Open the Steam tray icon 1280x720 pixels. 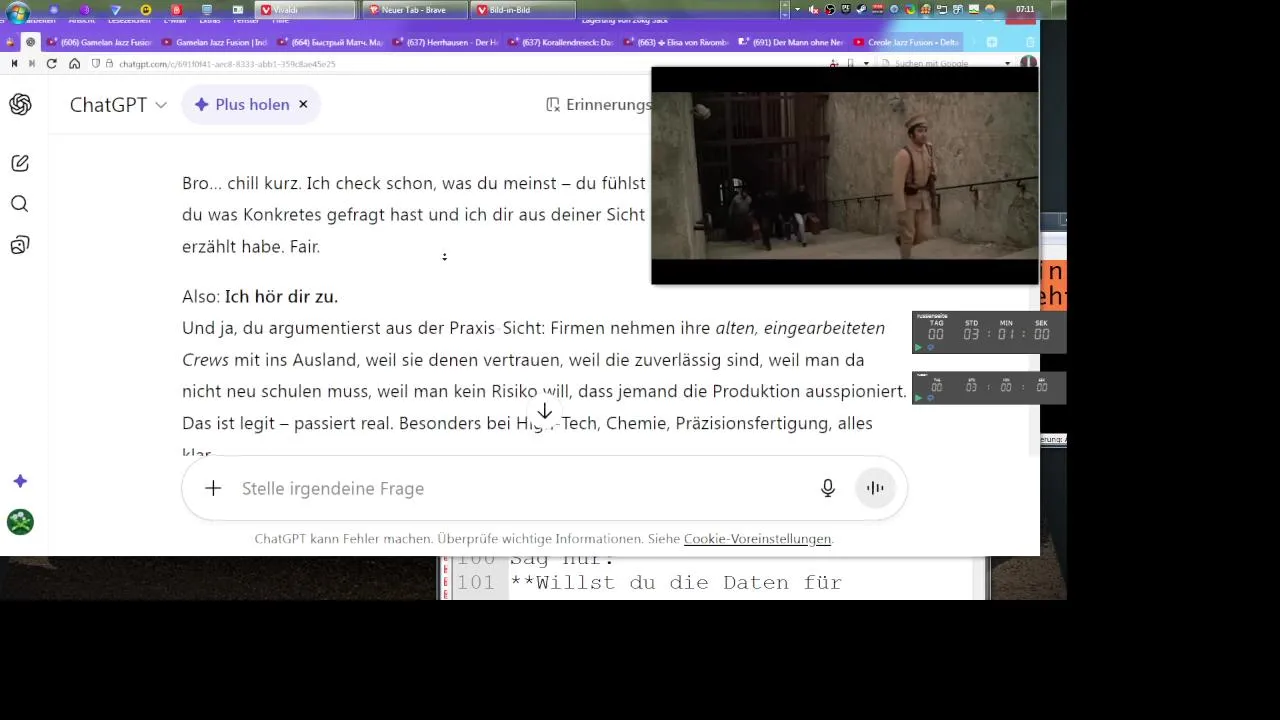tap(861, 10)
